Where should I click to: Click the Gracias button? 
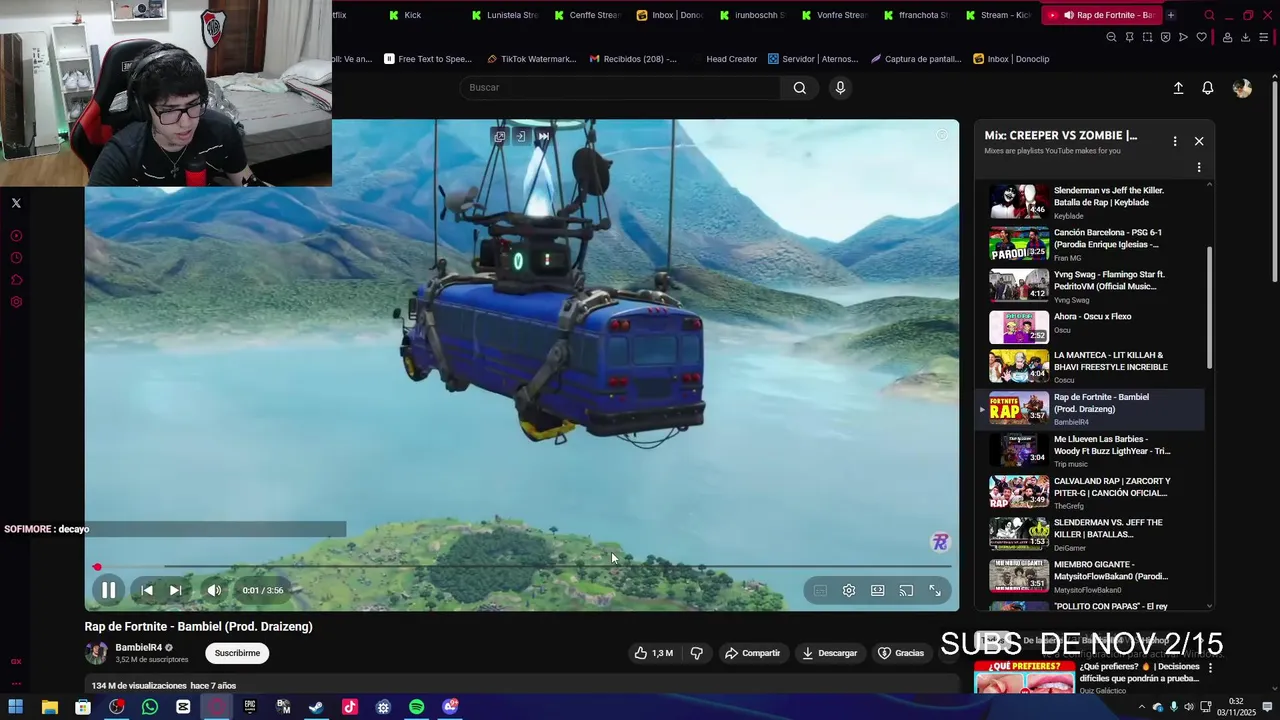click(900, 653)
